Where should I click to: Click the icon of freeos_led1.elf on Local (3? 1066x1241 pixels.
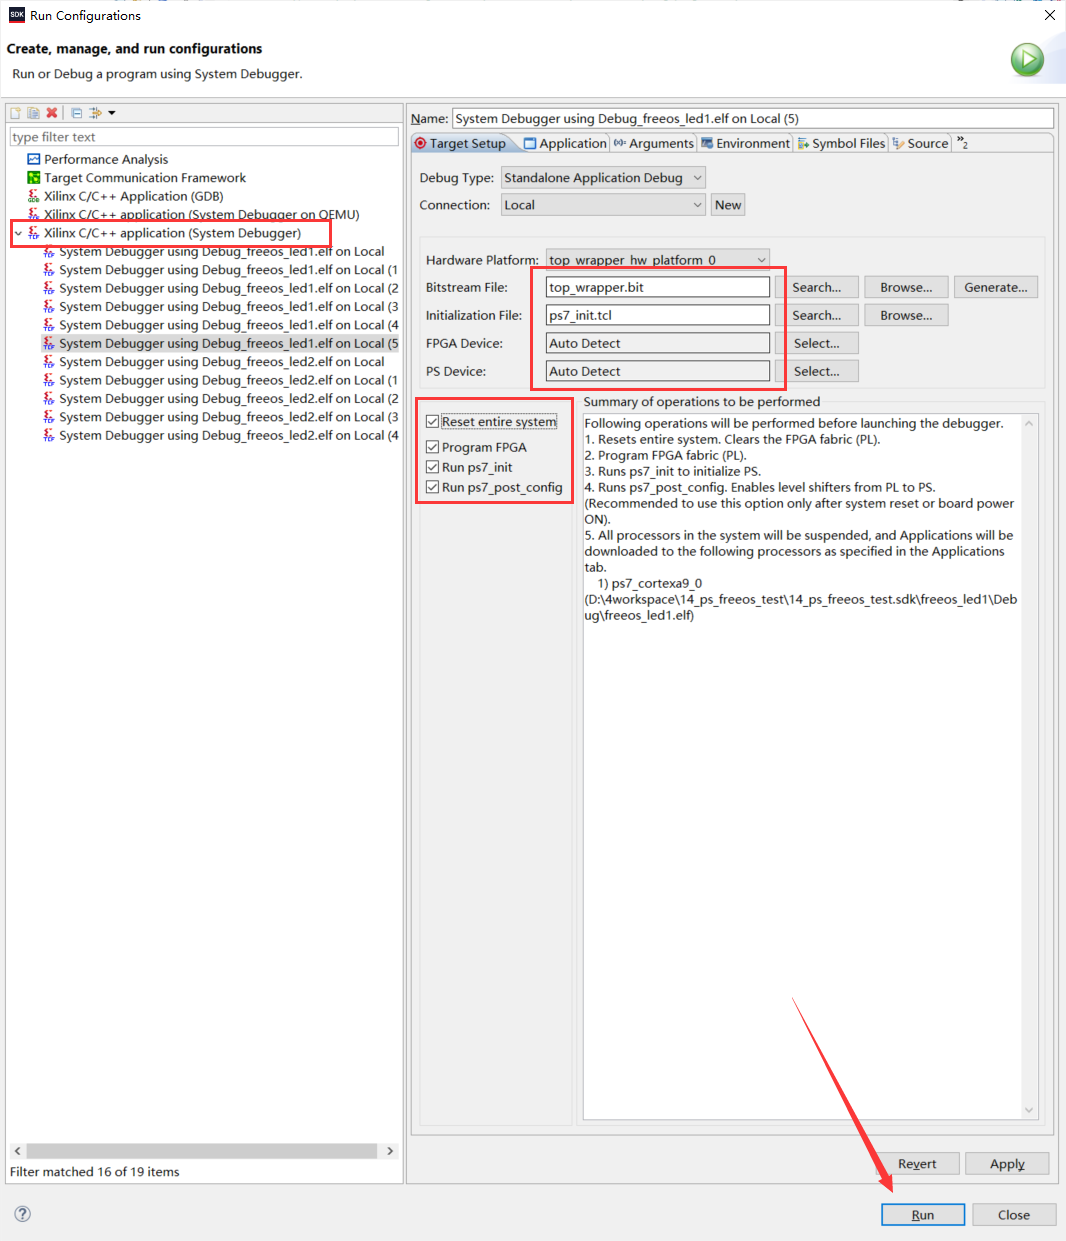coord(49,307)
